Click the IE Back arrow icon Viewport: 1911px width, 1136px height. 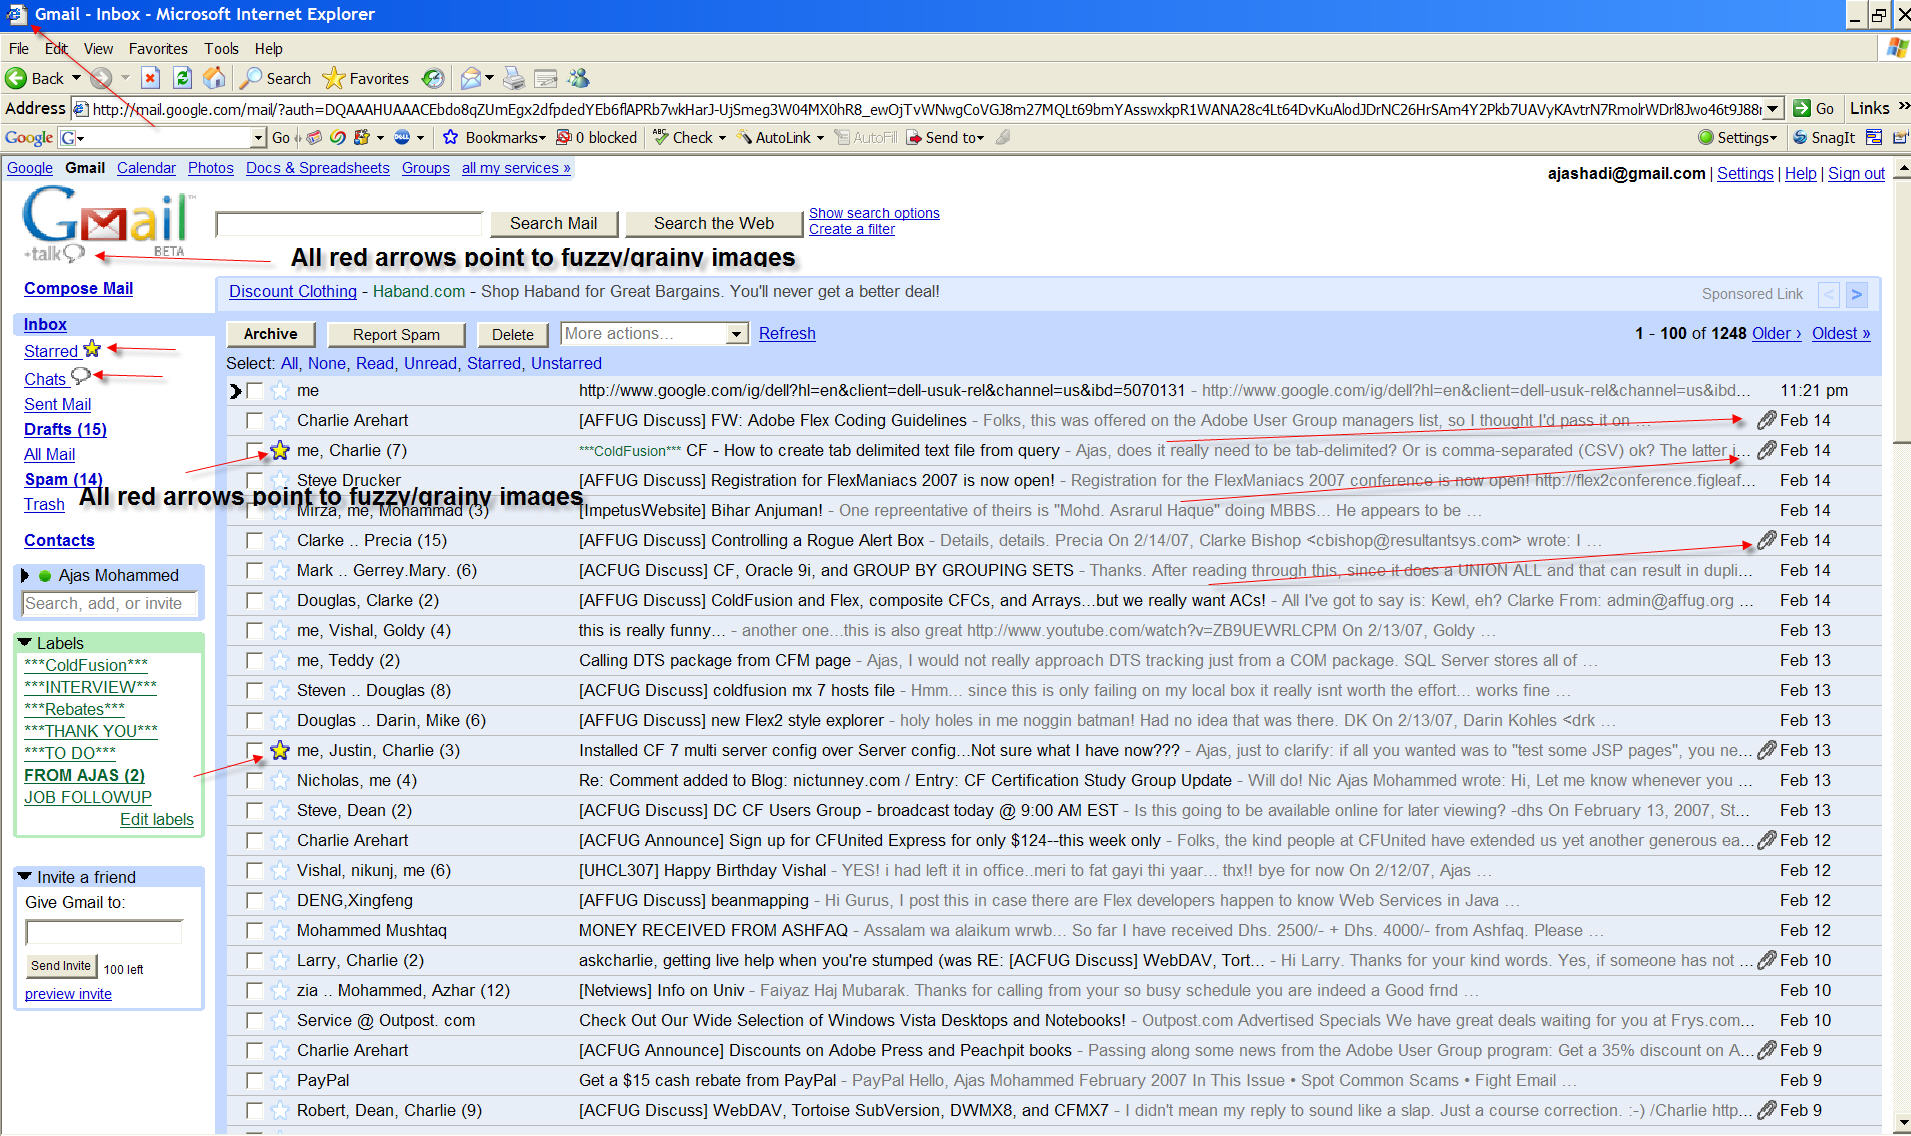click(x=16, y=78)
